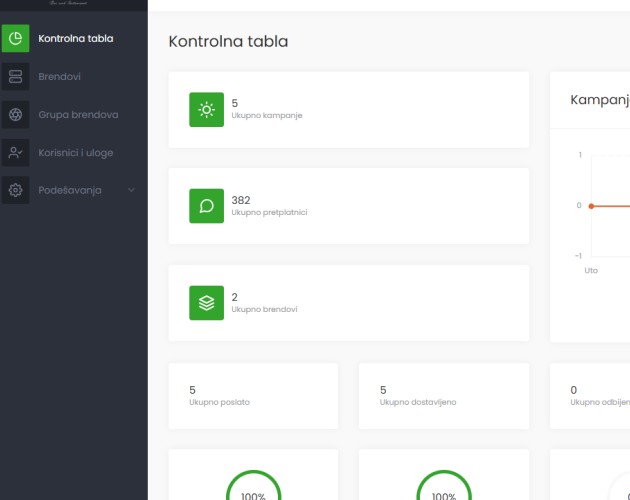Click the 'Ukupno pretplatnici' label

pos(269,212)
